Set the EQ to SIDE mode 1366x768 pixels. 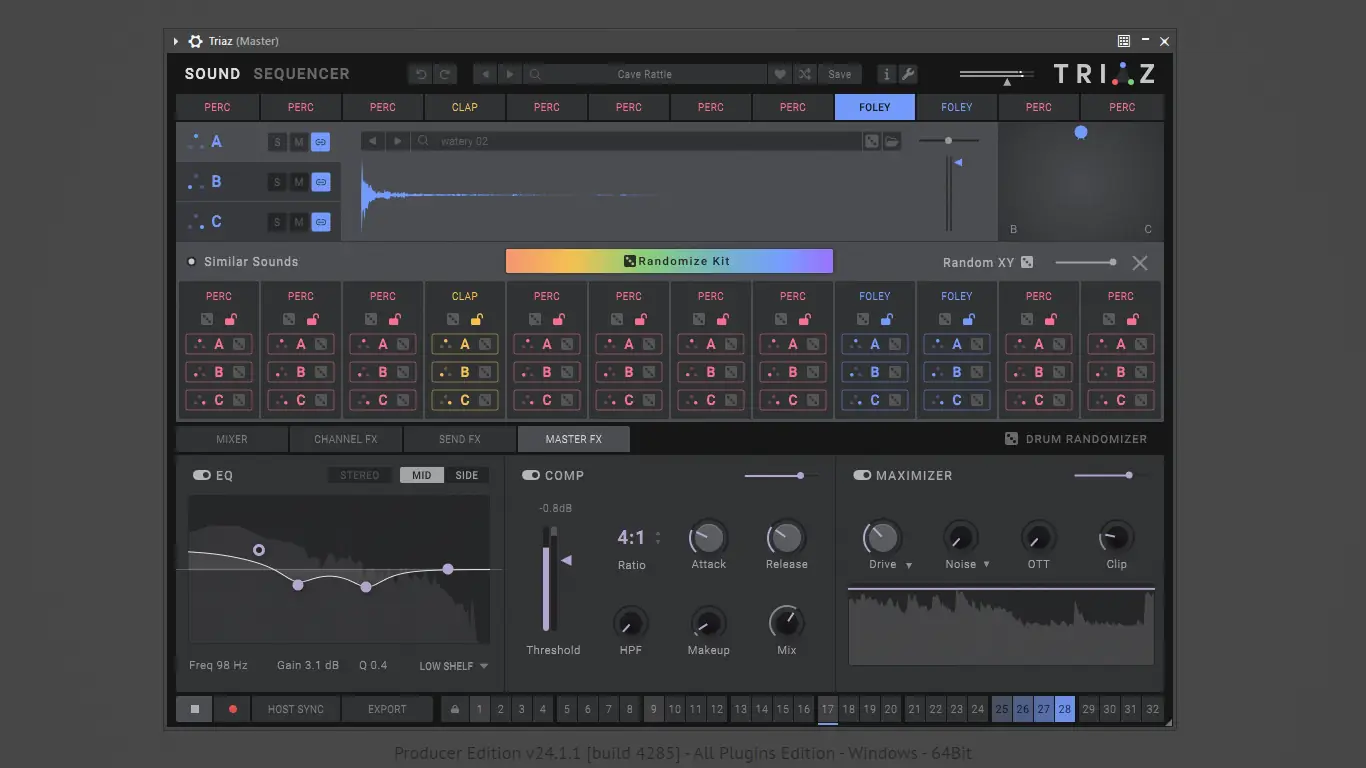click(467, 475)
